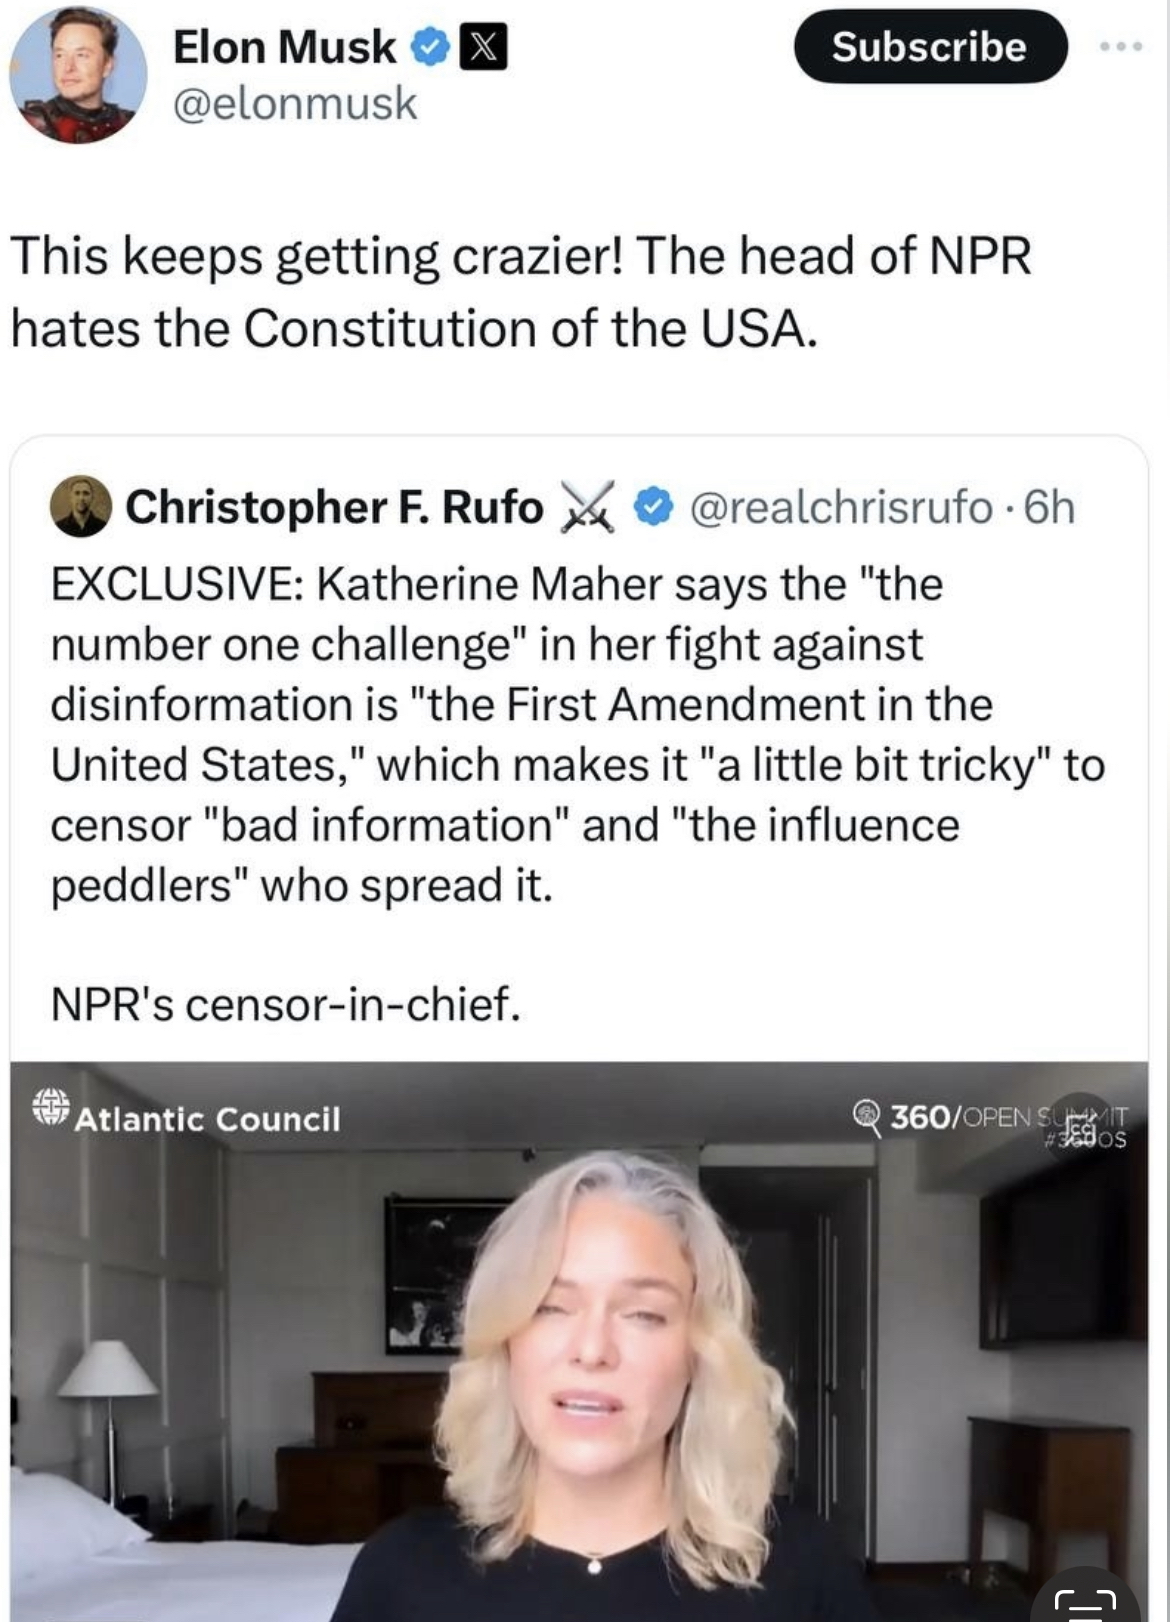The width and height of the screenshot is (1170, 1622).
Task: Click Christopher F. Rufo's verified checkmark badge
Action: (x=654, y=507)
